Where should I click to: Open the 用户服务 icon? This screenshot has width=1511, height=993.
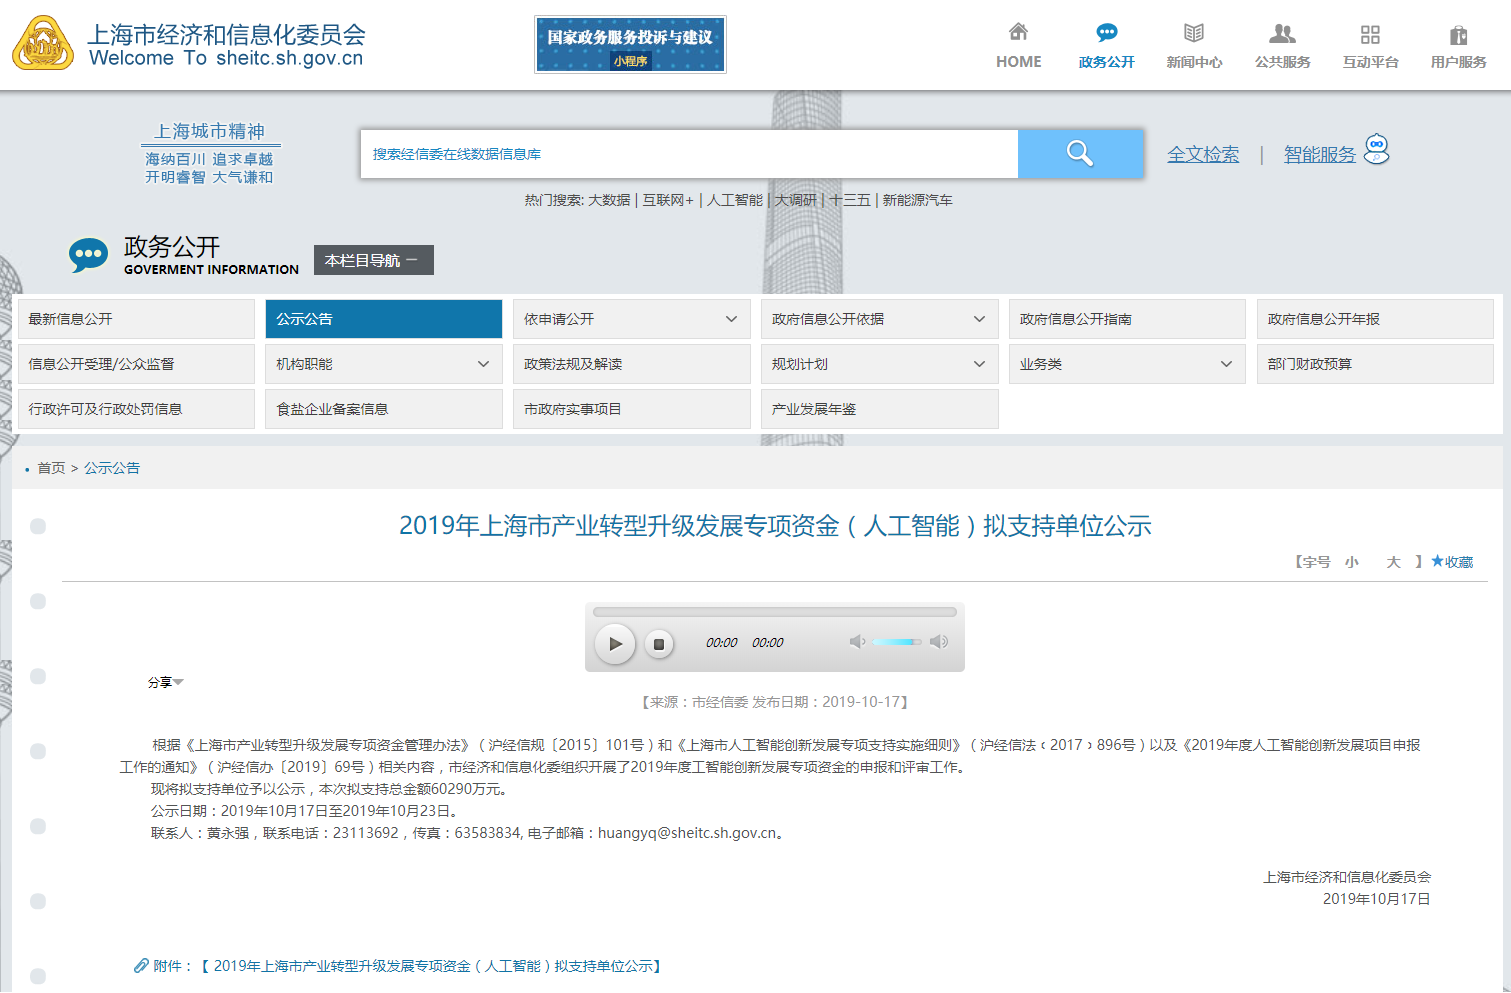click(1458, 35)
